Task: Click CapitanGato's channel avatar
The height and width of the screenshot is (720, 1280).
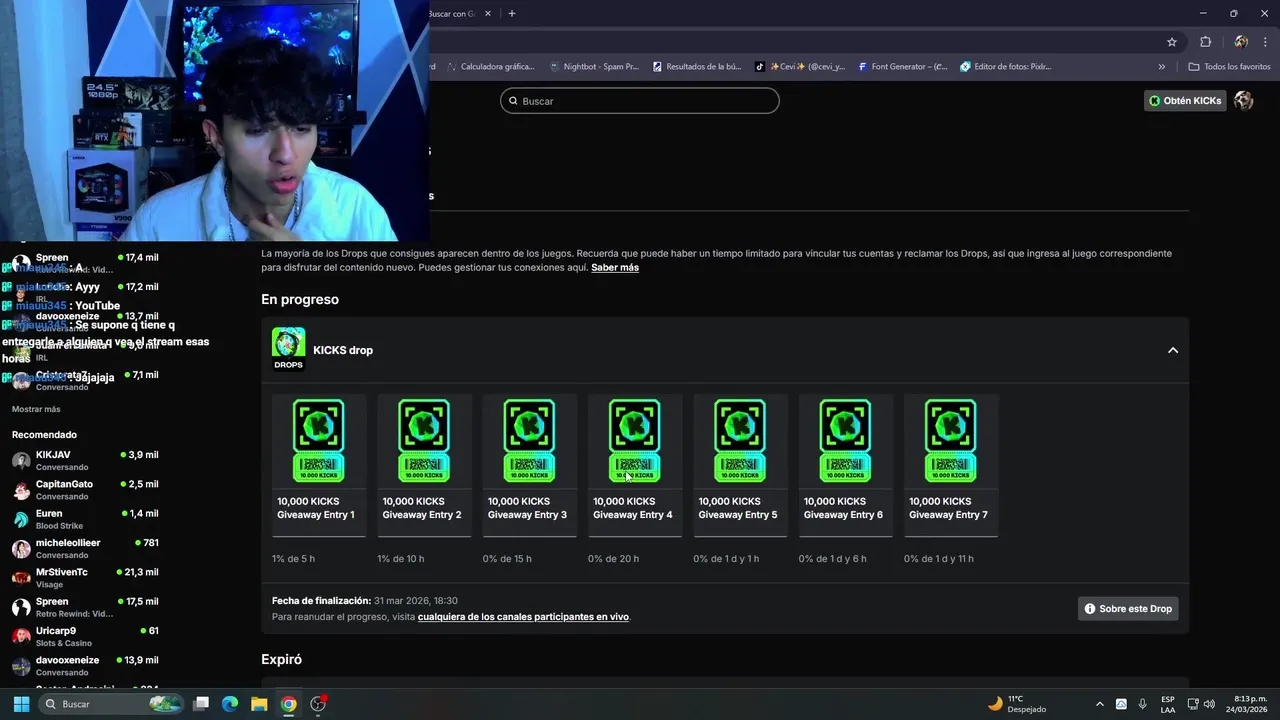Action: (x=21, y=490)
